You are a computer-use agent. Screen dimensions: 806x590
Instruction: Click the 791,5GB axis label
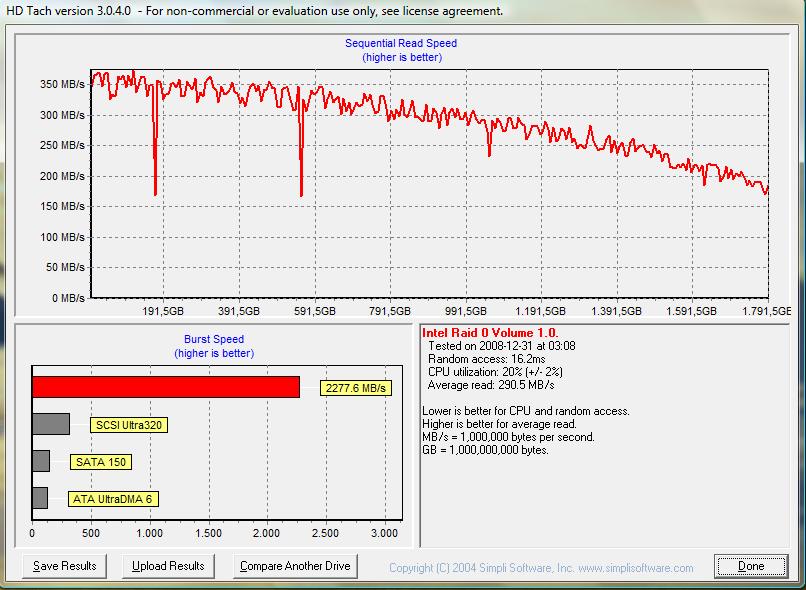390,311
